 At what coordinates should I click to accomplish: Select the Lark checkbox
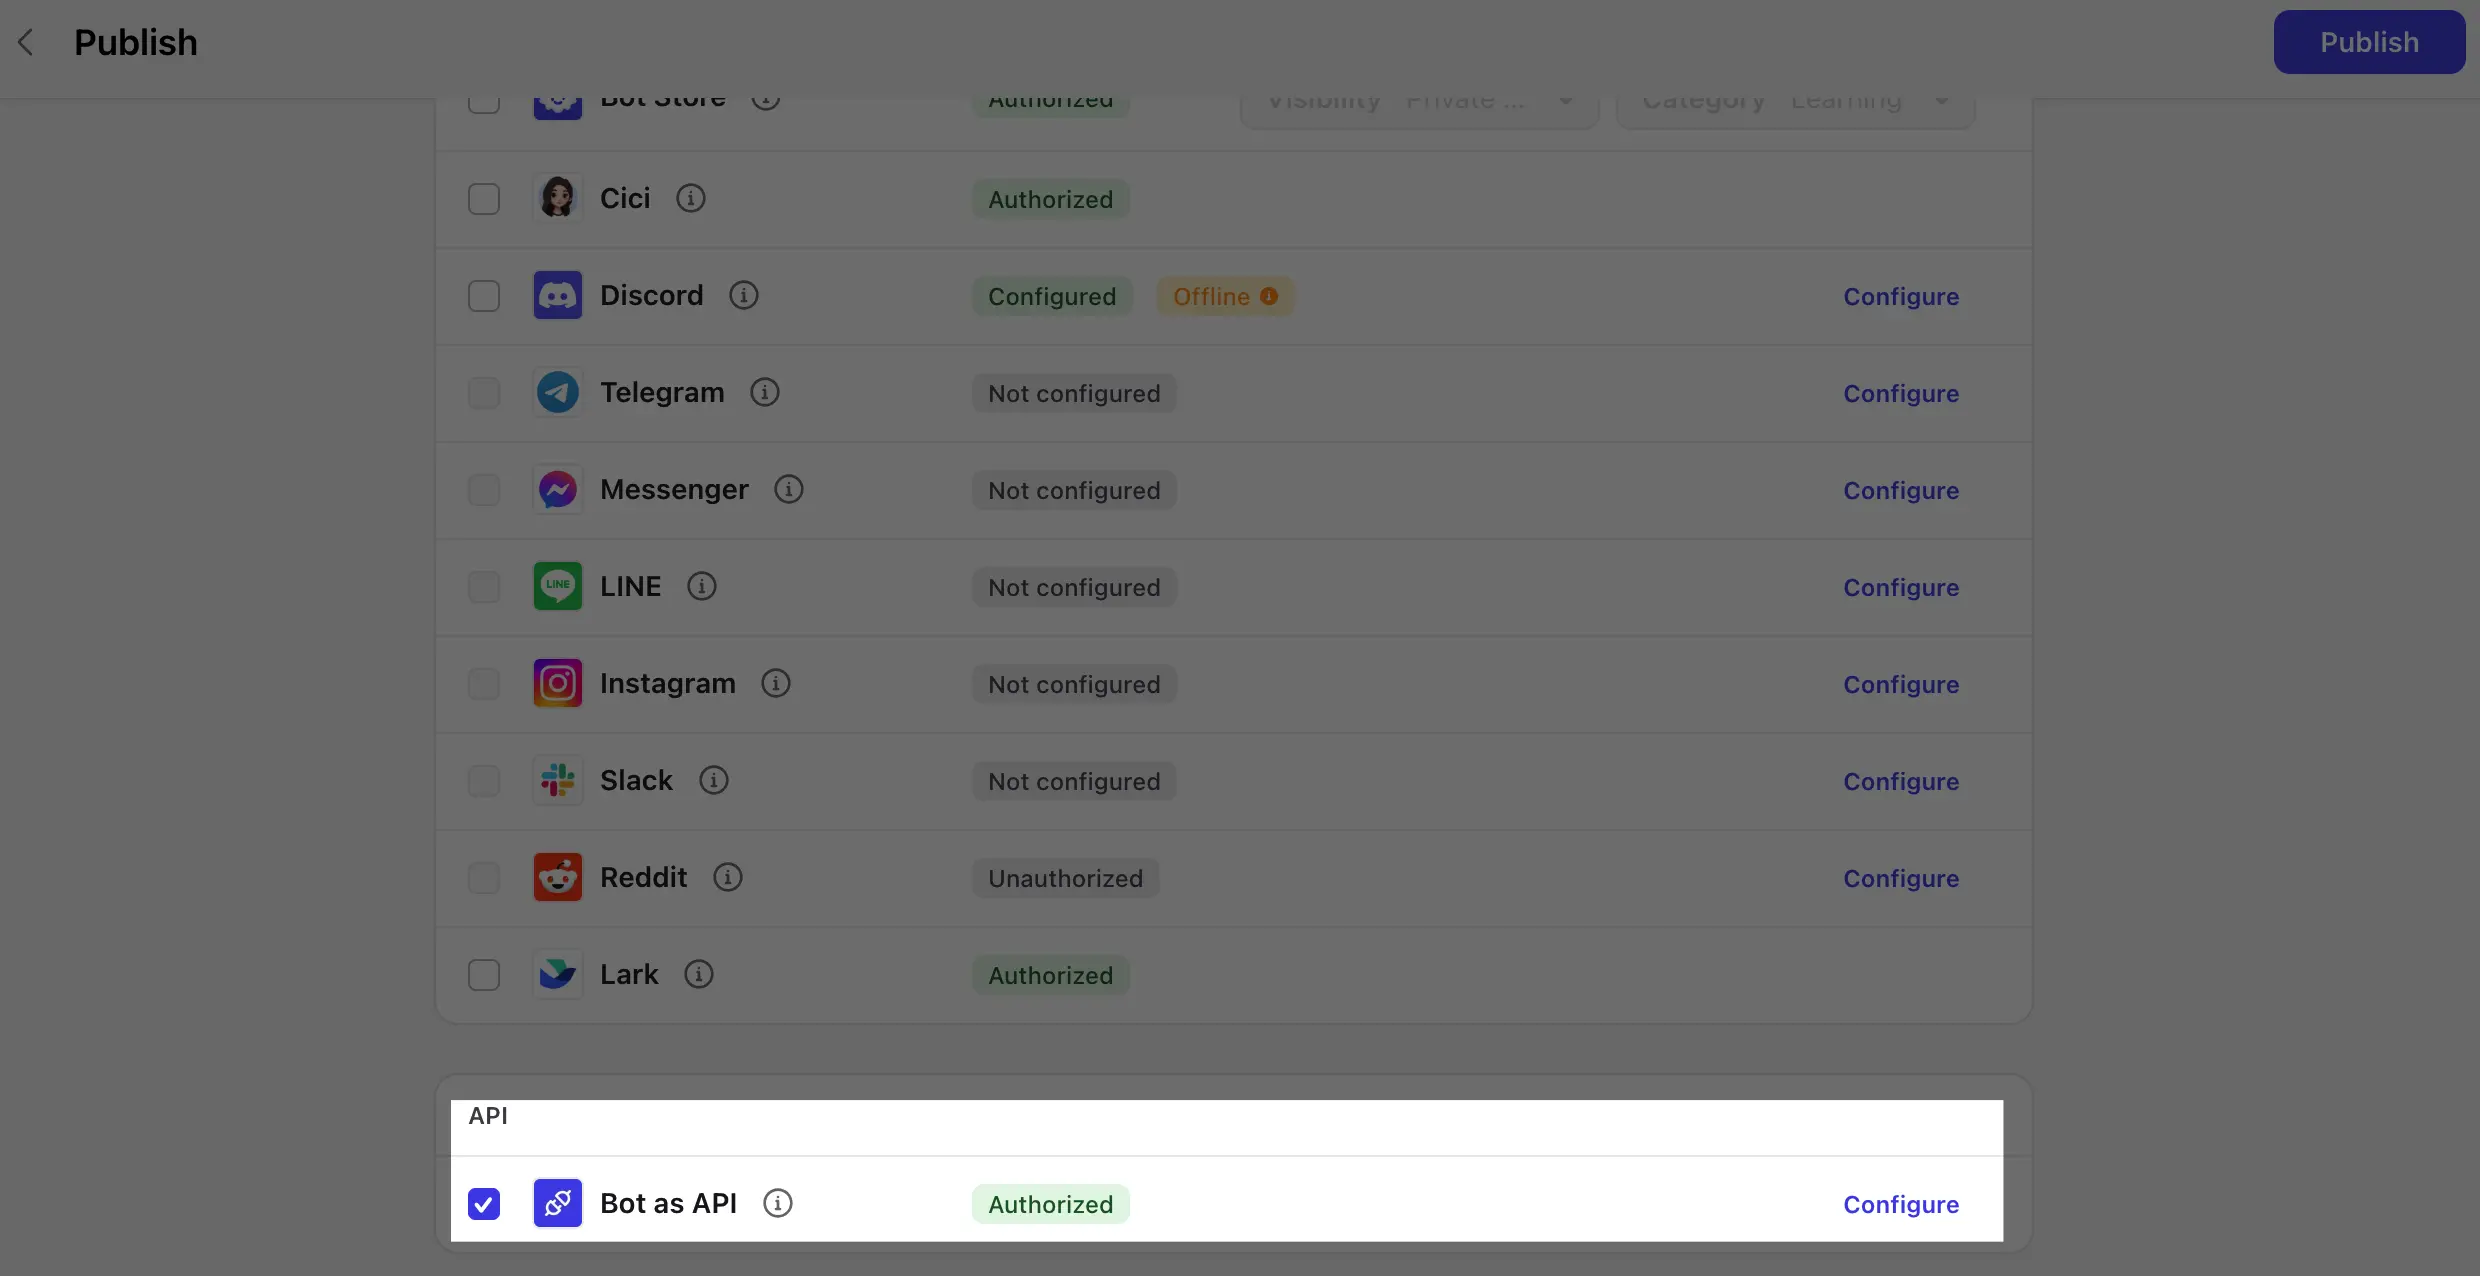484,975
